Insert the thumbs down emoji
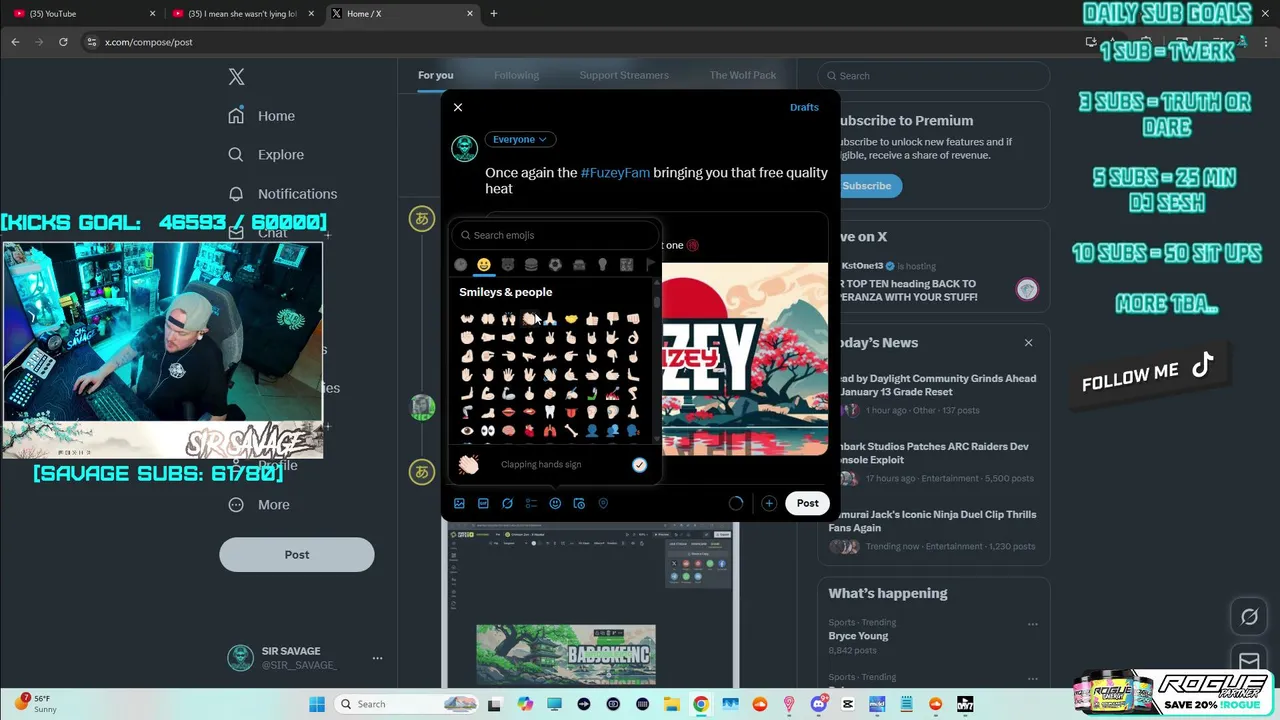1280x720 pixels. [x=612, y=319]
